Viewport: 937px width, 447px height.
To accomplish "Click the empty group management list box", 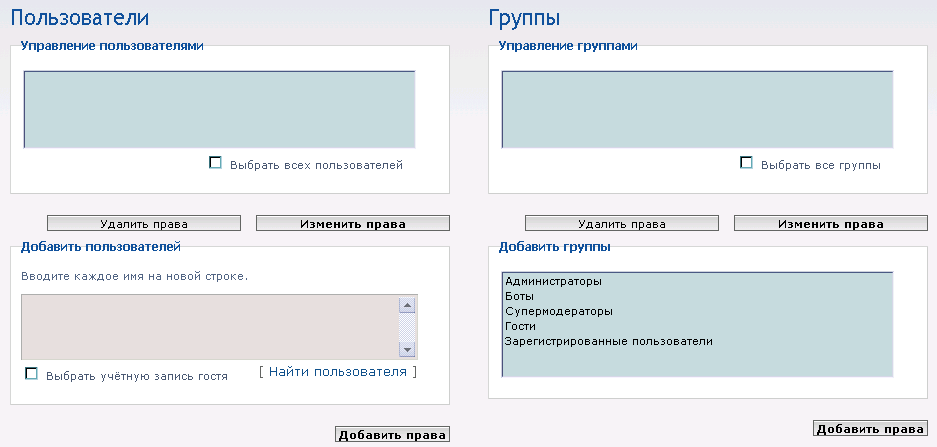I will [x=696, y=109].
